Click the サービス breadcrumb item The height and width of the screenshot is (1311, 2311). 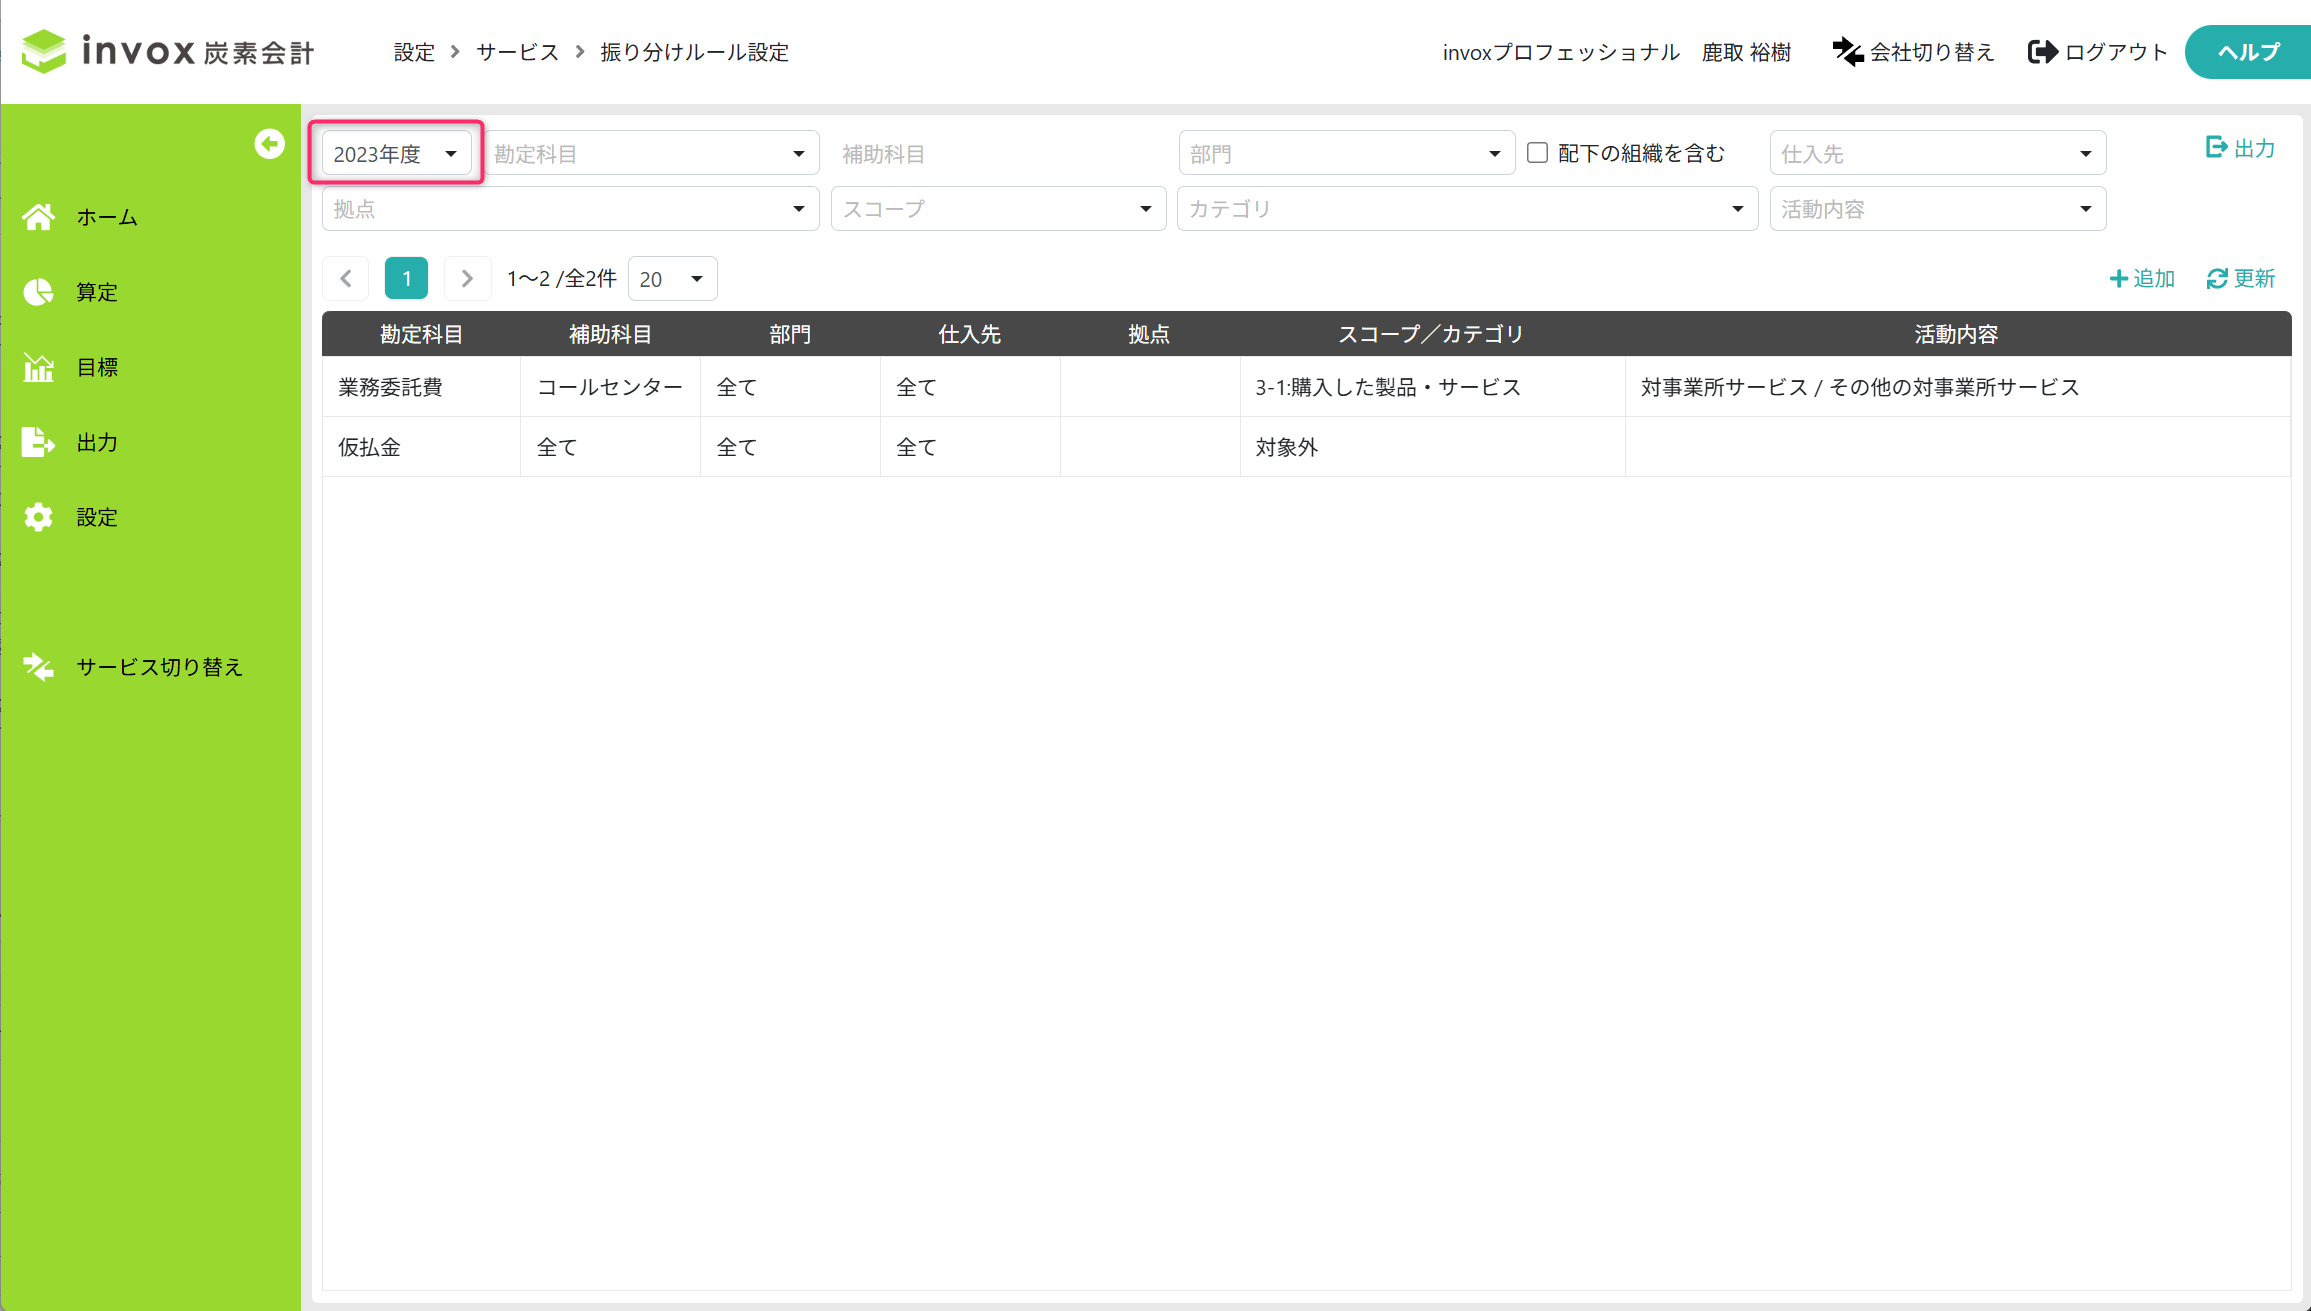pos(517,52)
